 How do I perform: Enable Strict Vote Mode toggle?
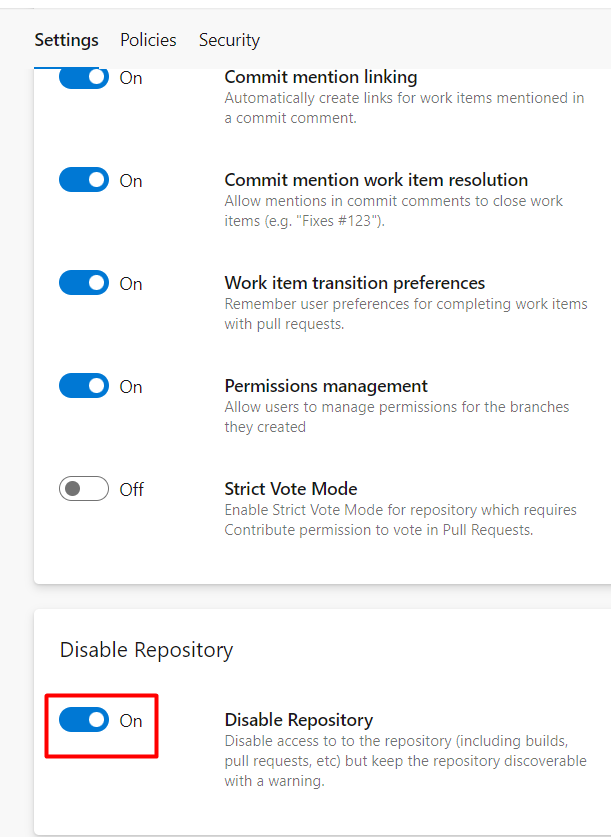pos(84,488)
